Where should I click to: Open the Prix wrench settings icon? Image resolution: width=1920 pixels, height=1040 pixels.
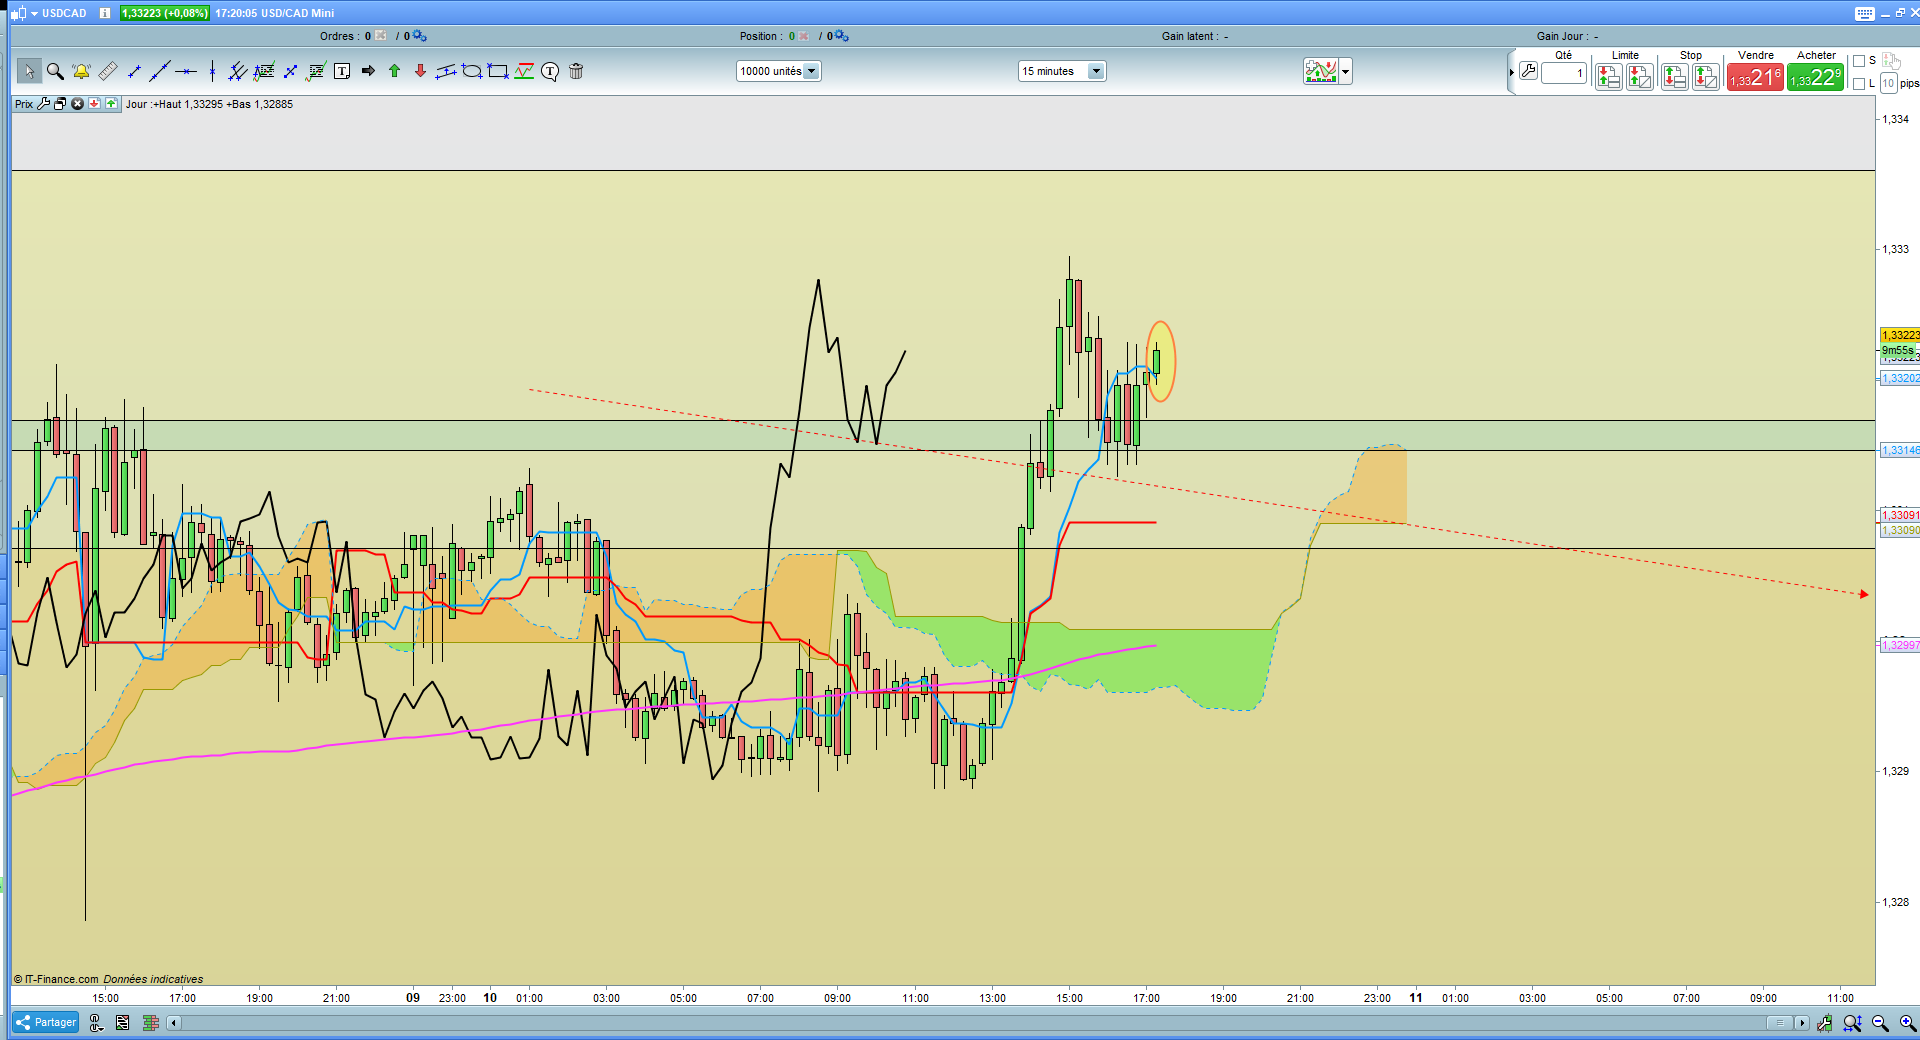point(44,104)
